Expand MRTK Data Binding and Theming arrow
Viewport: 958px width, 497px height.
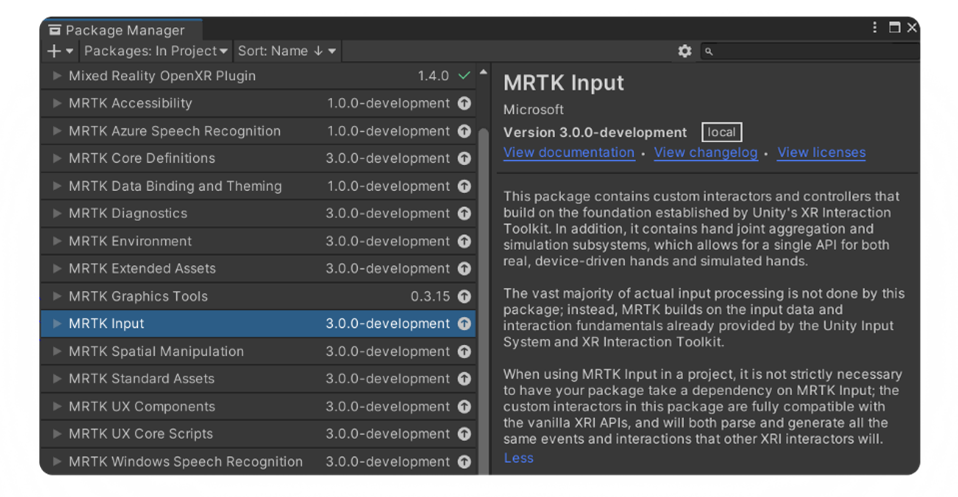click(56, 186)
